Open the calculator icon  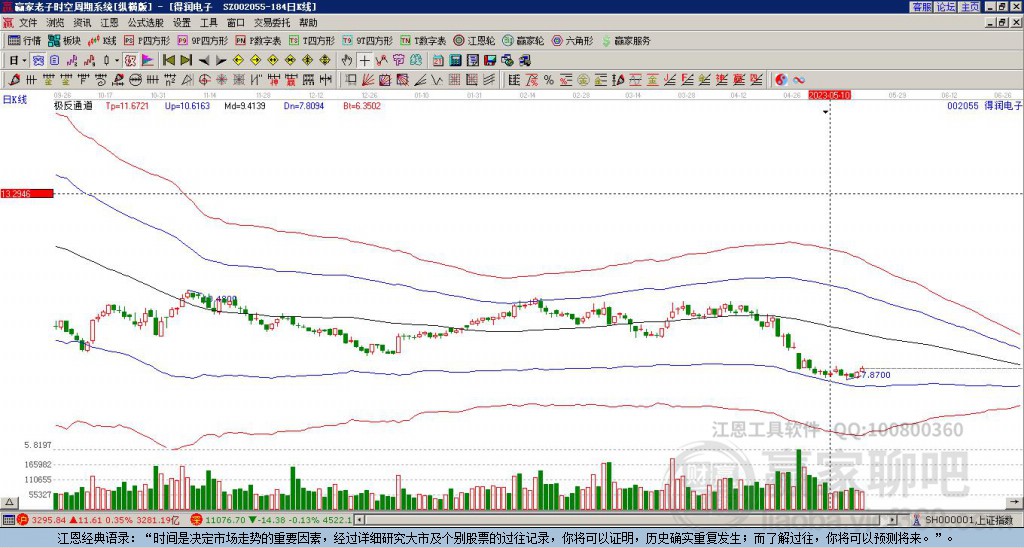pyautogui.click(x=455, y=60)
